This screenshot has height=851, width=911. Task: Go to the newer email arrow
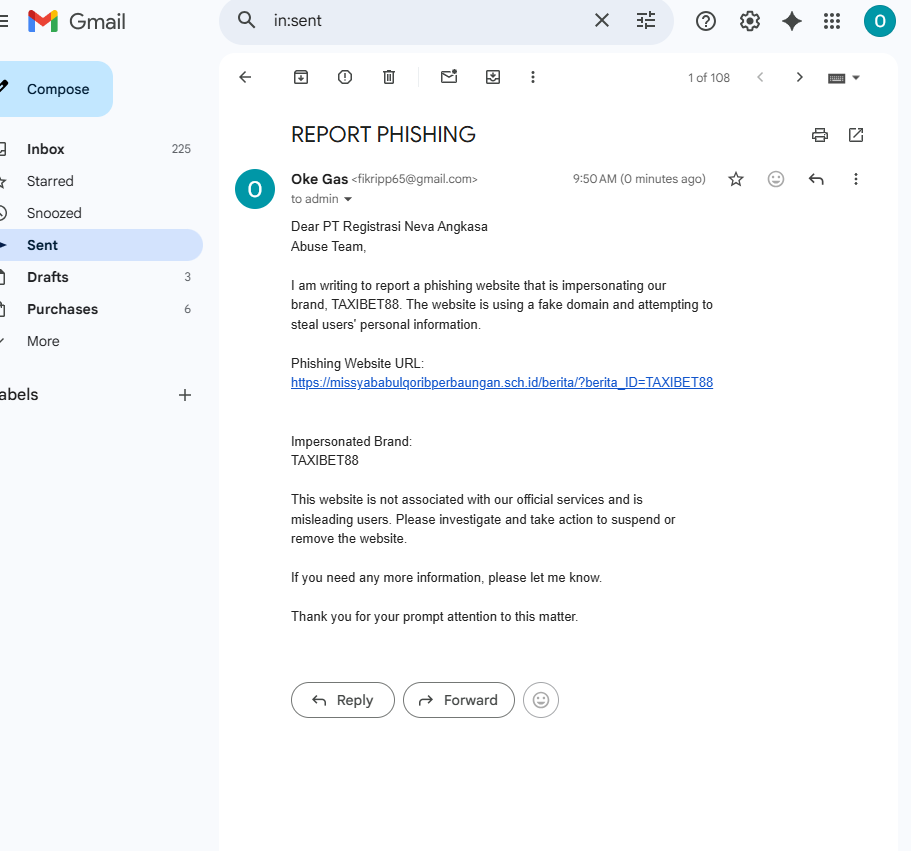760,77
